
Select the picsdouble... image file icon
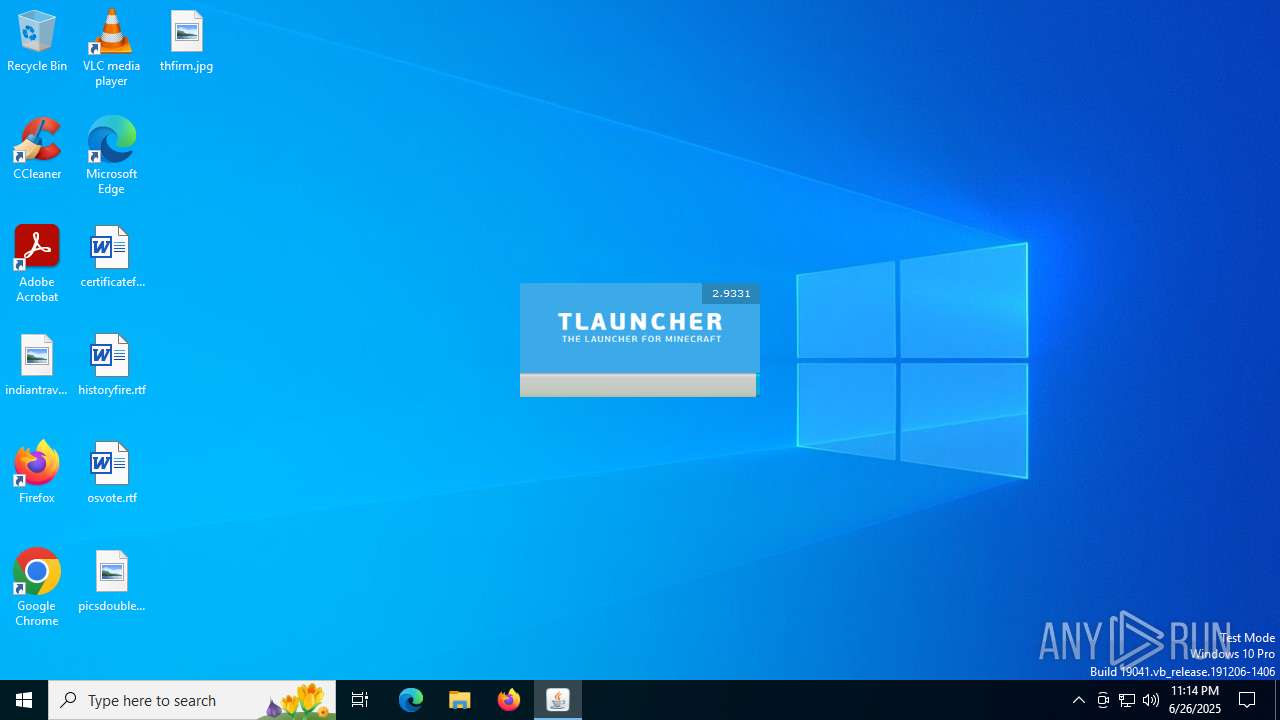click(x=111, y=581)
